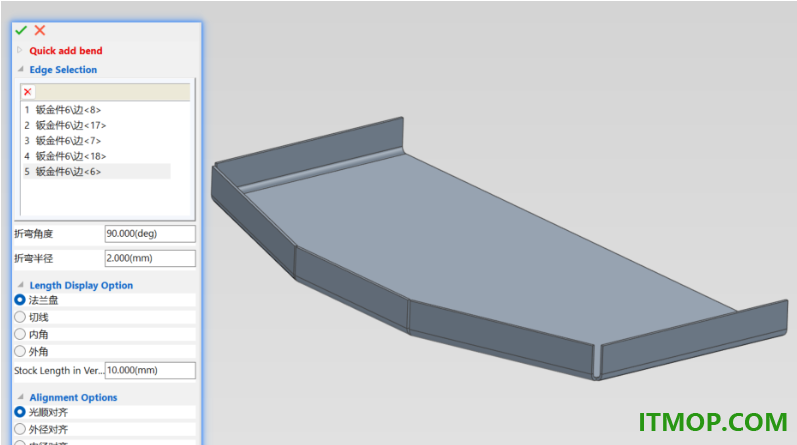
Task: Expand the Quick add bend section
Action: point(20,50)
